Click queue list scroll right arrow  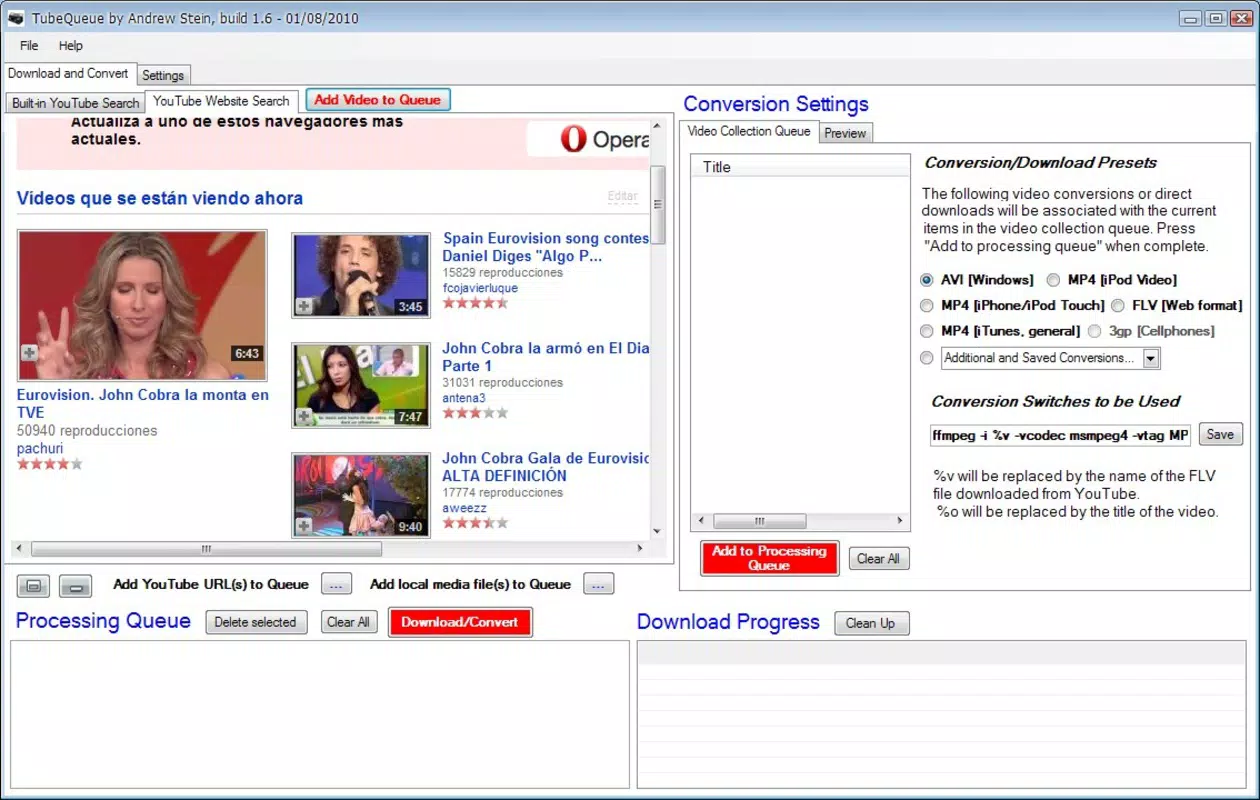pos(900,521)
